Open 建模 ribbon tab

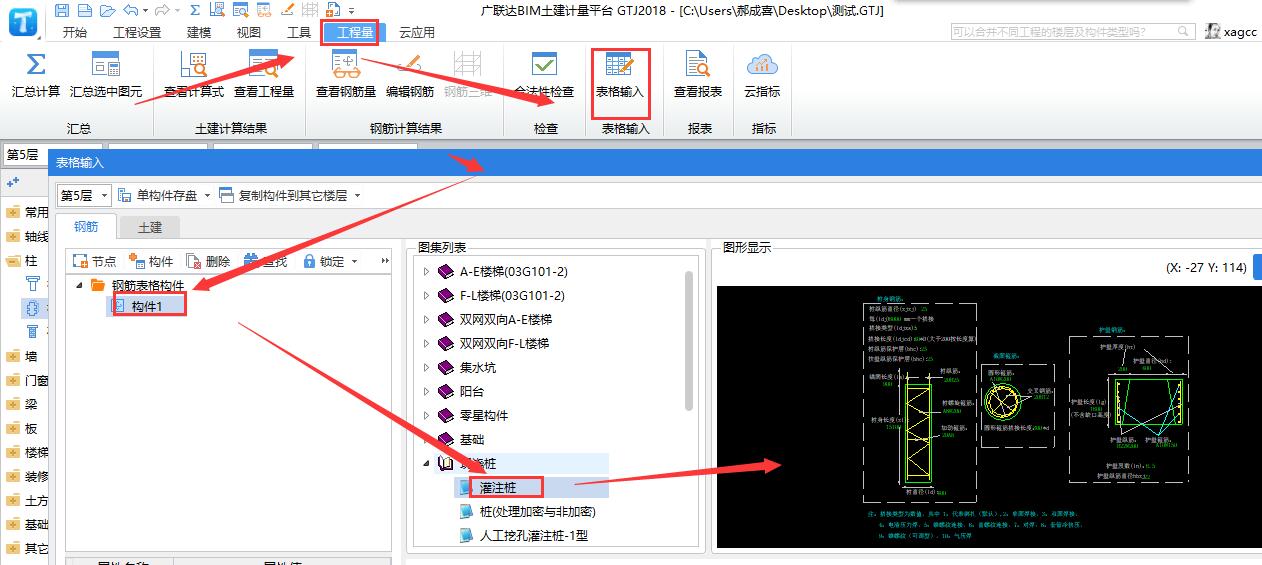click(x=199, y=32)
